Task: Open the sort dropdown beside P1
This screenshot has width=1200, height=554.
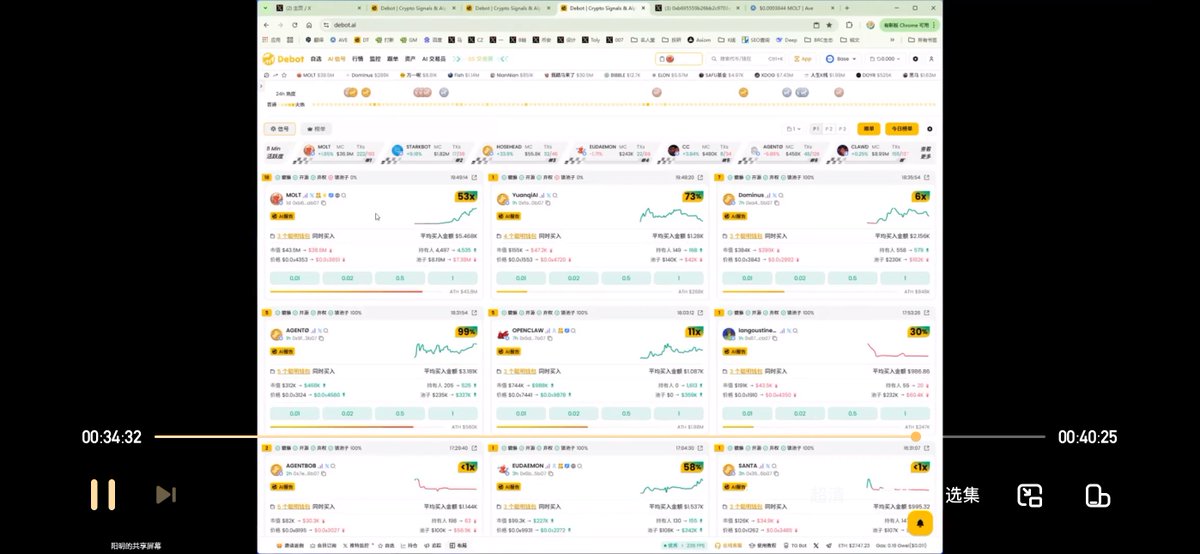Action: click(x=794, y=129)
